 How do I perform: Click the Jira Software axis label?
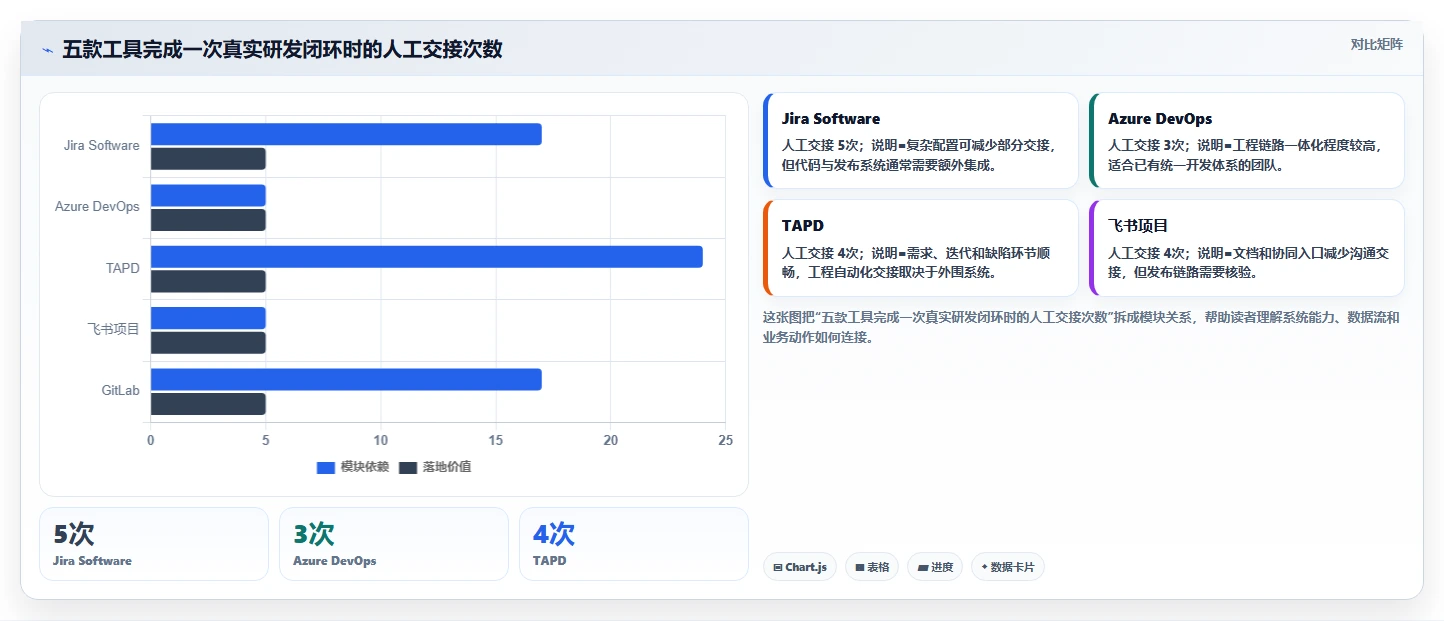tap(102, 146)
